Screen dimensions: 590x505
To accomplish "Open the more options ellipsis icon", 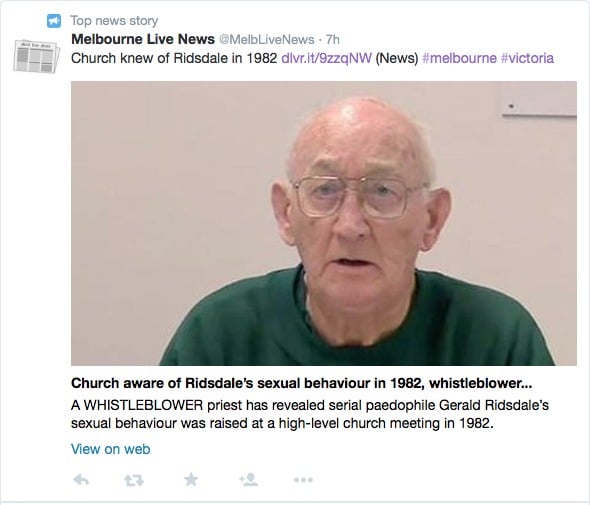I will point(303,480).
